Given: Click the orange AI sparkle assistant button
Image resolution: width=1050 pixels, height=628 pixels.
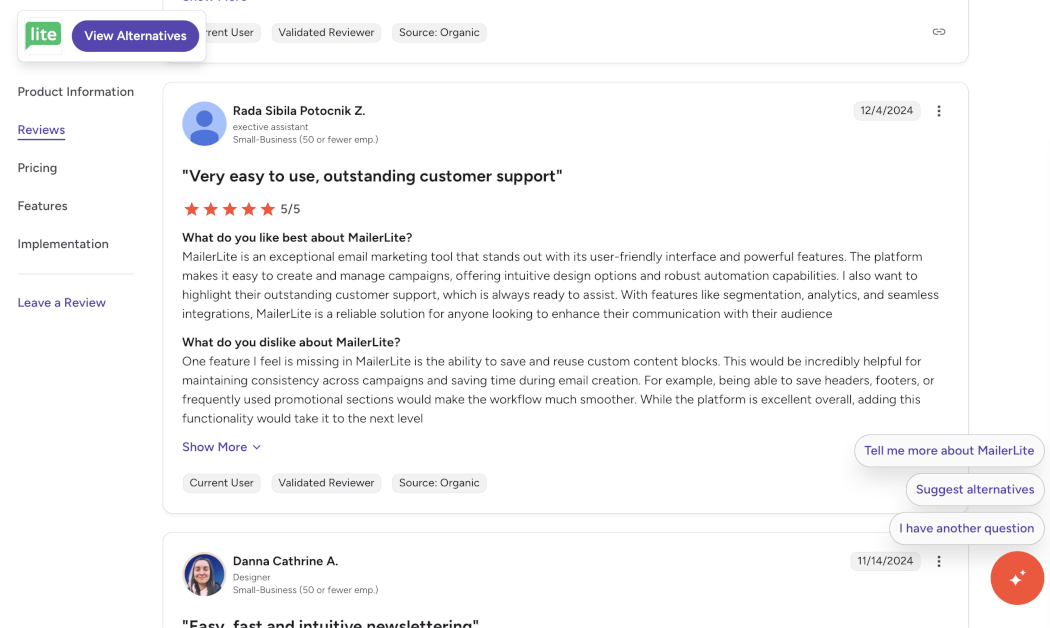Looking at the screenshot, I should tap(1017, 578).
